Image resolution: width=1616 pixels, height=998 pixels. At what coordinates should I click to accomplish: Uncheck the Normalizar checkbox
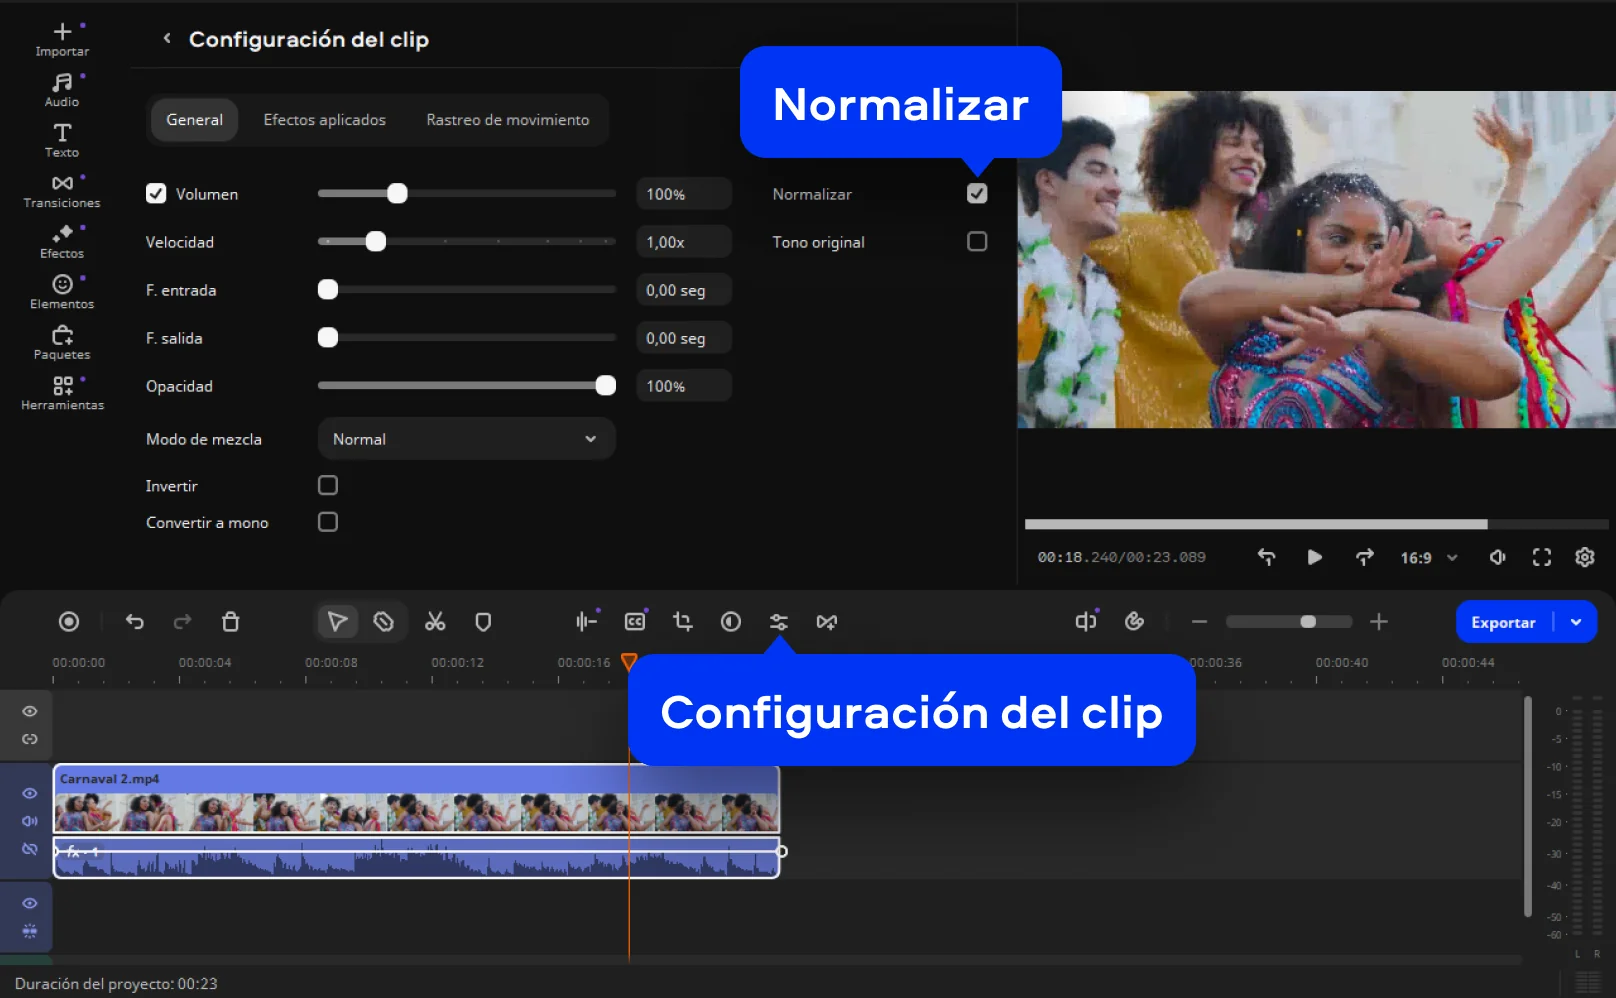point(977,194)
